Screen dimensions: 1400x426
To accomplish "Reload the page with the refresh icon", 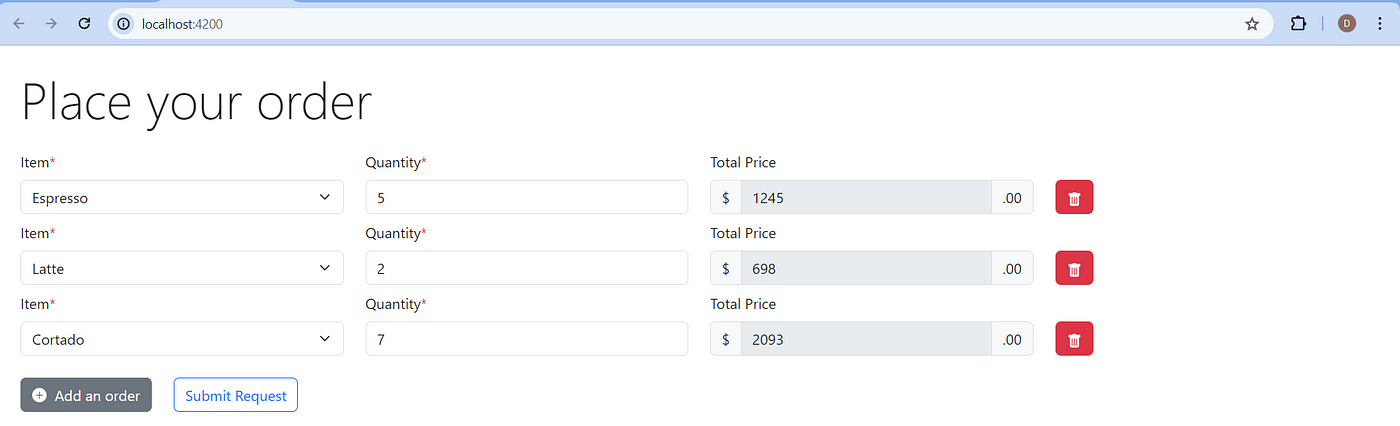I will point(85,23).
